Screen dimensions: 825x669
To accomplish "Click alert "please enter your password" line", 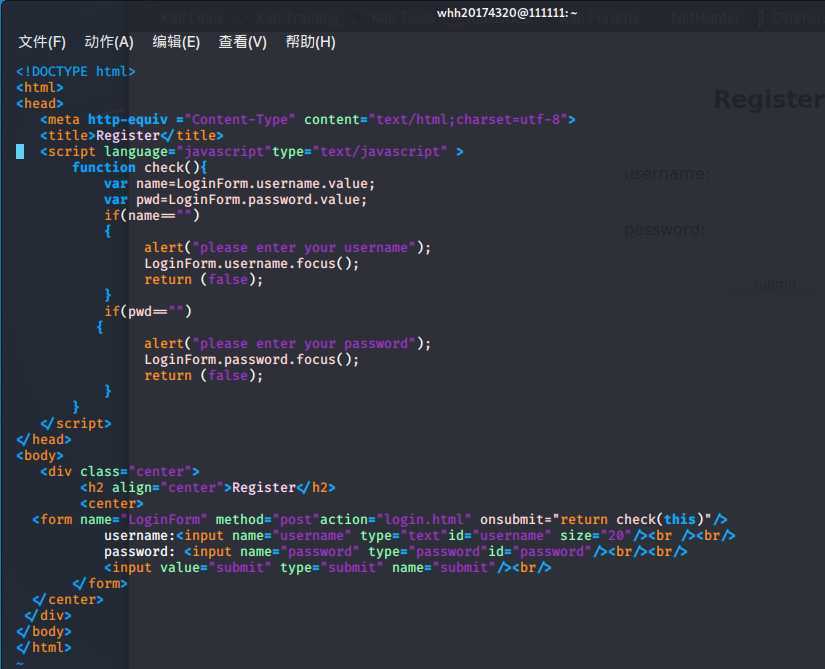I will coord(288,343).
